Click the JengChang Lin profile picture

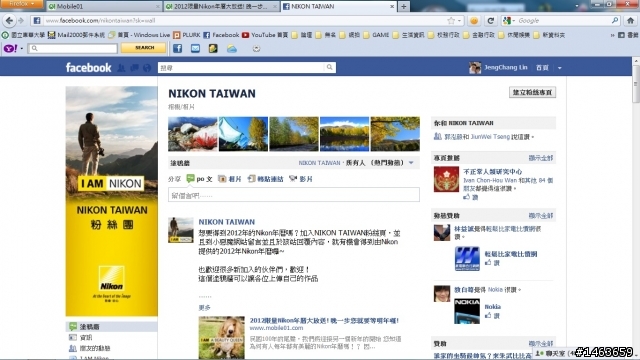(475, 68)
